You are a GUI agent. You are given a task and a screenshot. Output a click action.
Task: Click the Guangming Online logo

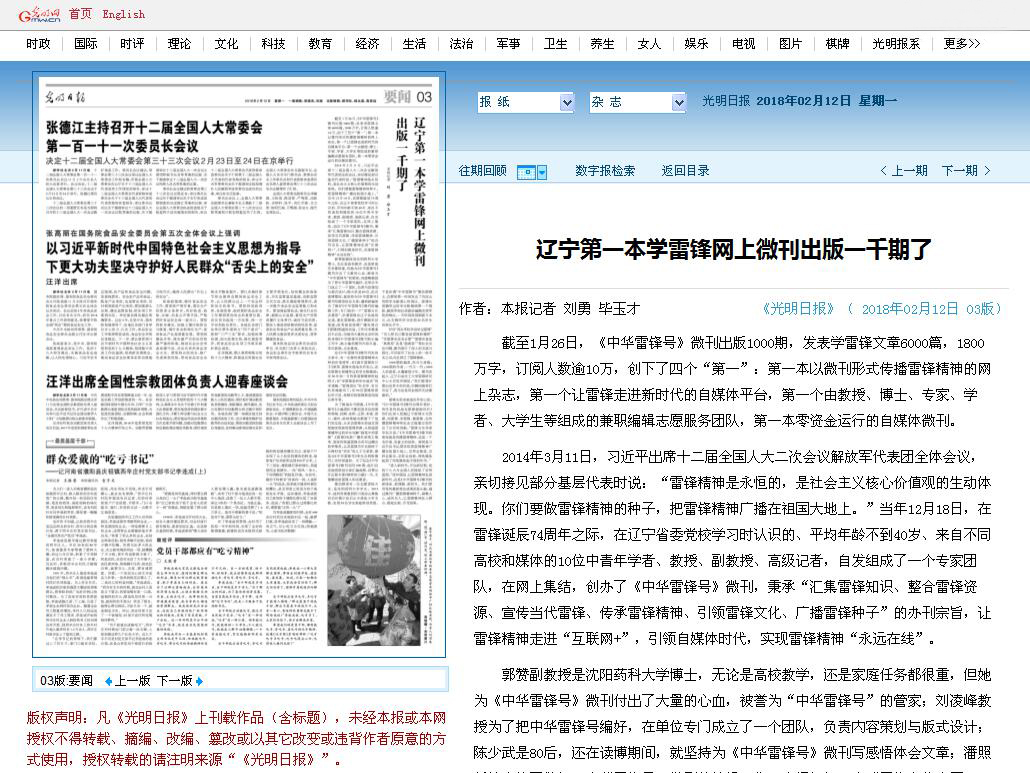pos(39,14)
